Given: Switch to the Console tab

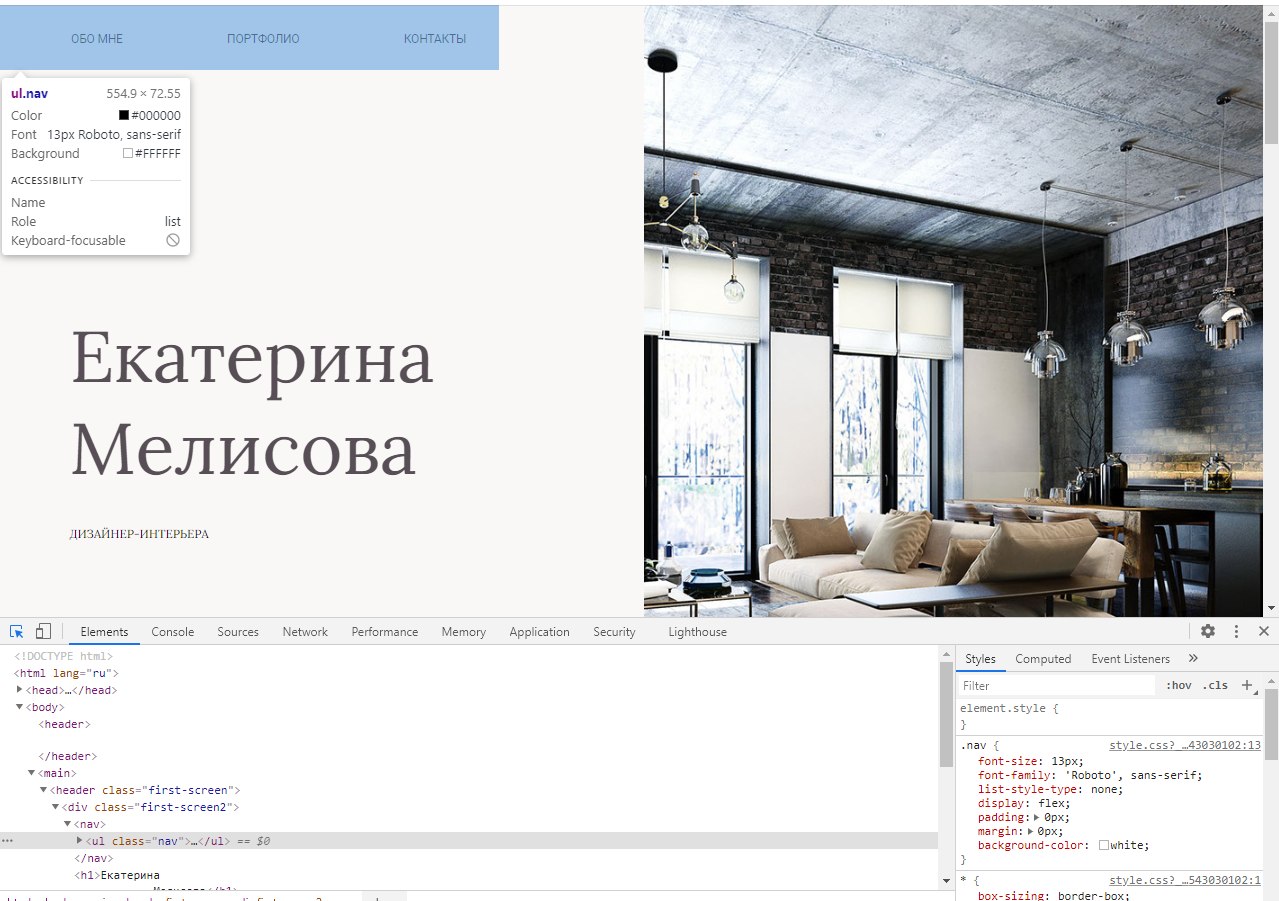Looking at the screenshot, I should point(173,632).
